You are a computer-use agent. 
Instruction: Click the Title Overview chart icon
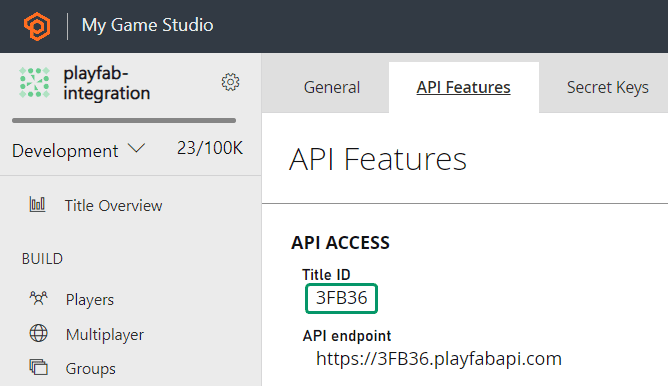(x=37, y=205)
